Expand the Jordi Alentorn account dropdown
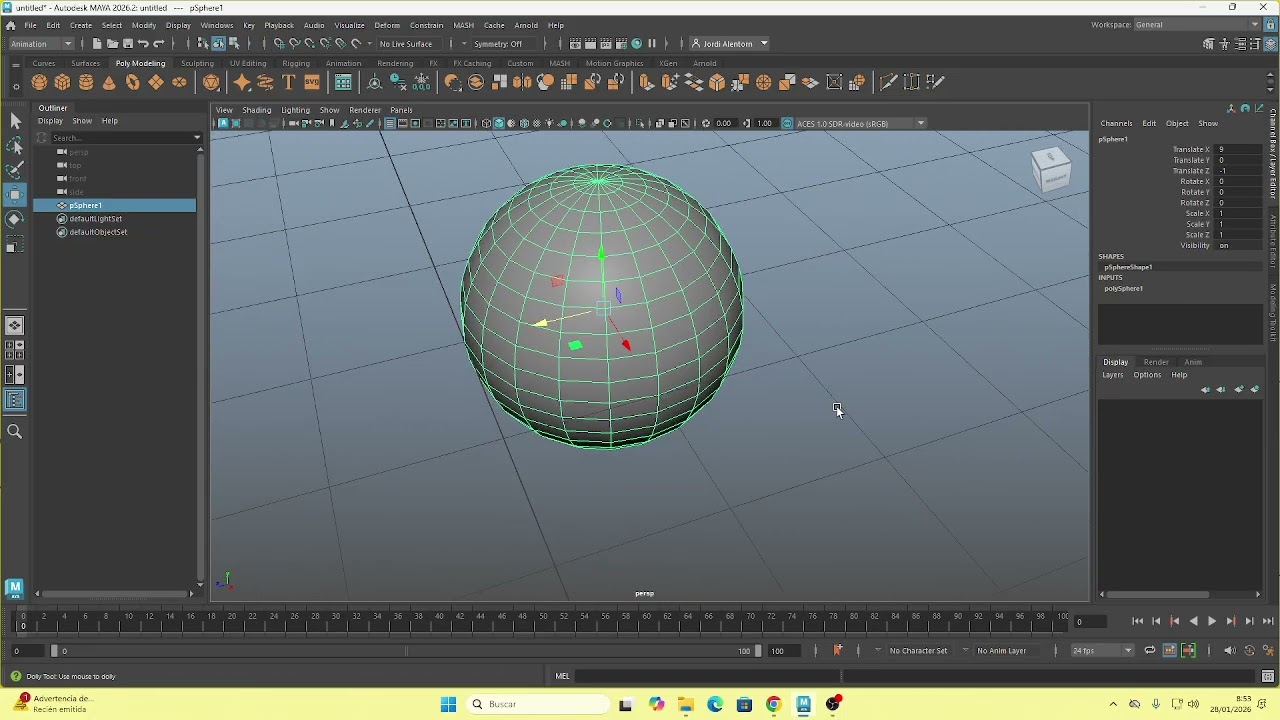Viewport: 1280px width, 720px height. point(730,44)
